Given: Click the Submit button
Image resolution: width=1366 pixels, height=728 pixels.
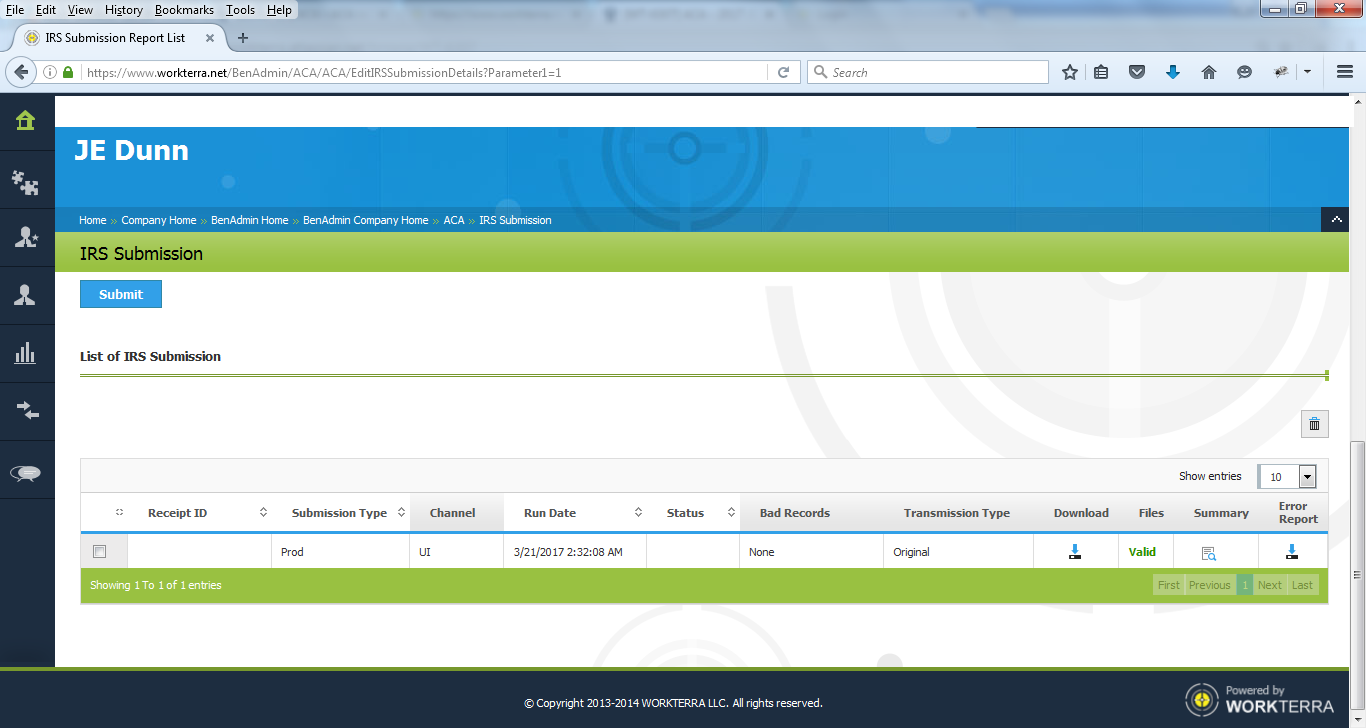Looking at the screenshot, I should click(x=121, y=294).
